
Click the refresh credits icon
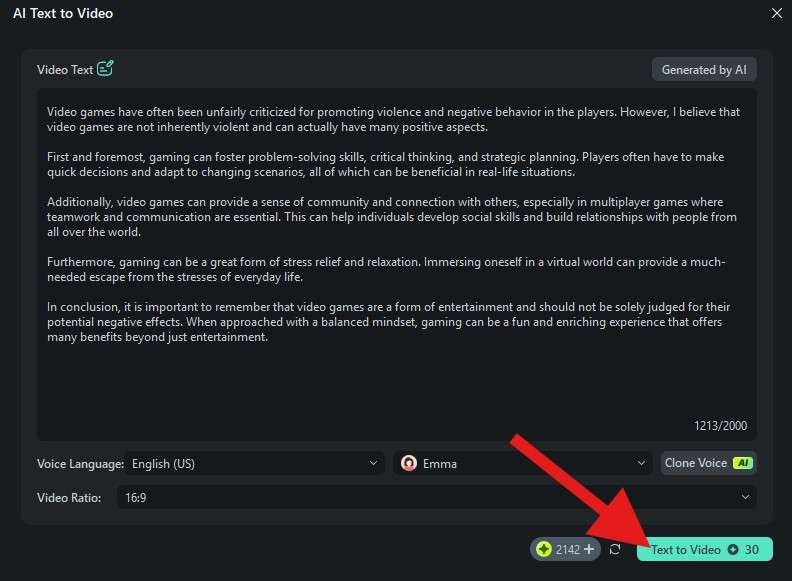click(615, 549)
